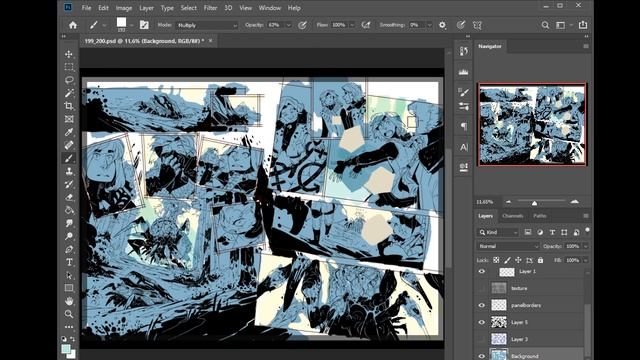Open the layer filter Kind dropdown
Image resolution: width=640 pixels, height=360 pixels.
[498, 232]
